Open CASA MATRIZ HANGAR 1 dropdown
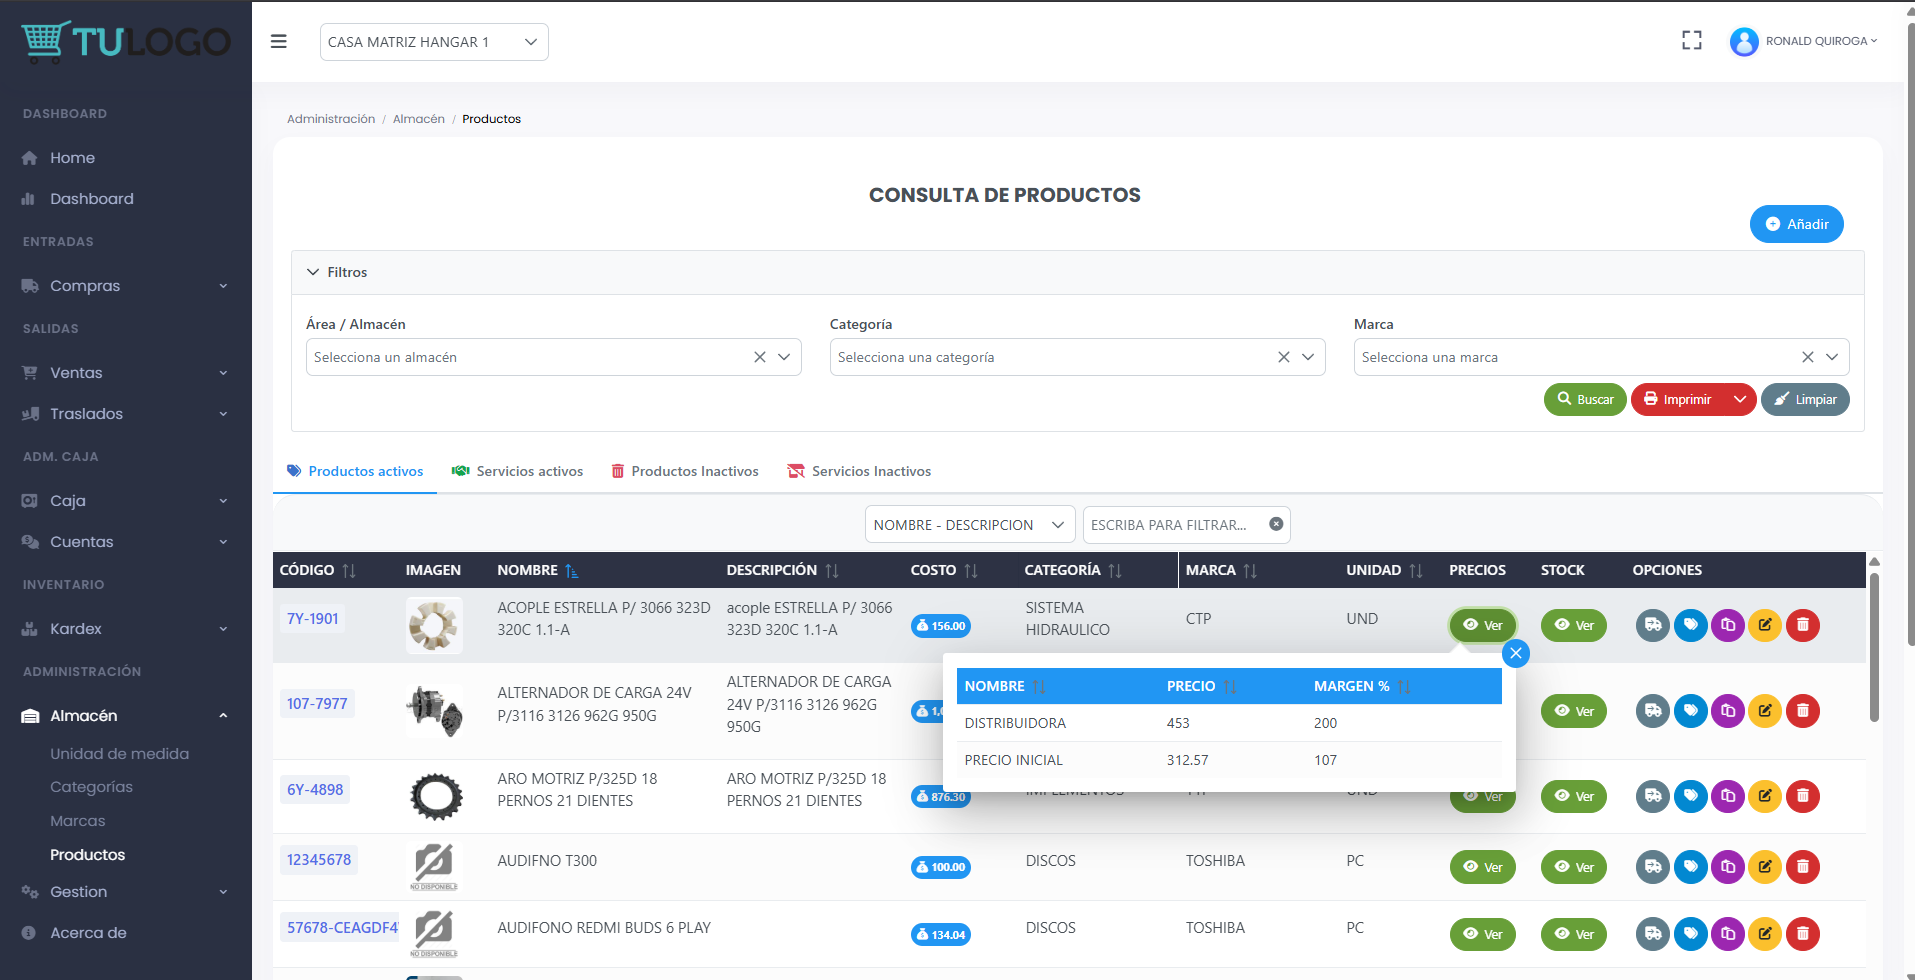This screenshot has width=1915, height=980. pyautogui.click(x=433, y=42)
